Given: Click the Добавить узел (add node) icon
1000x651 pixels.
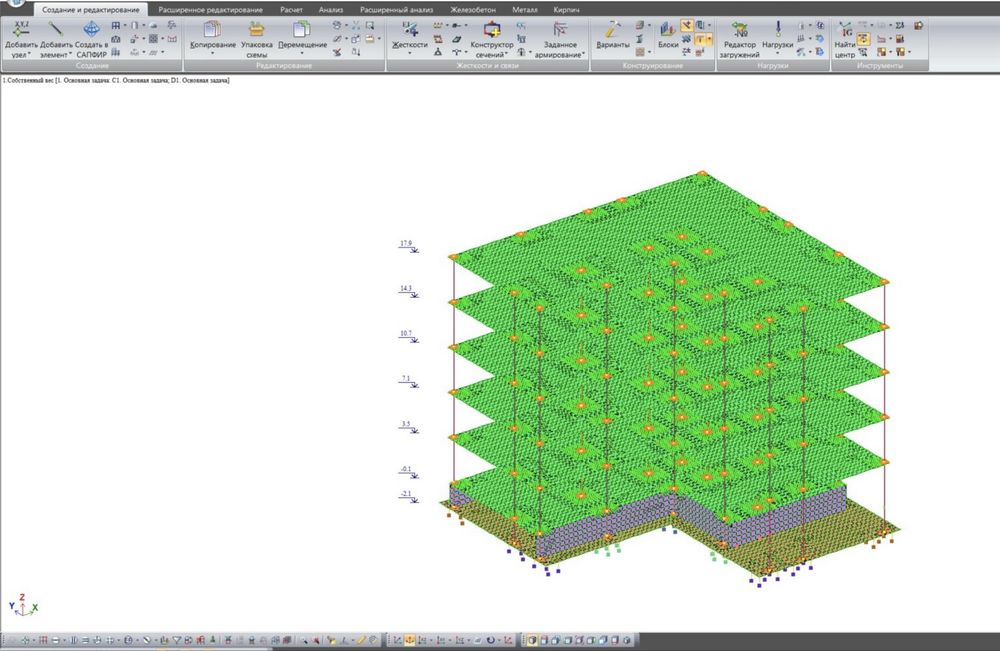Looking at the screenshot, I should tap(20, 29).
